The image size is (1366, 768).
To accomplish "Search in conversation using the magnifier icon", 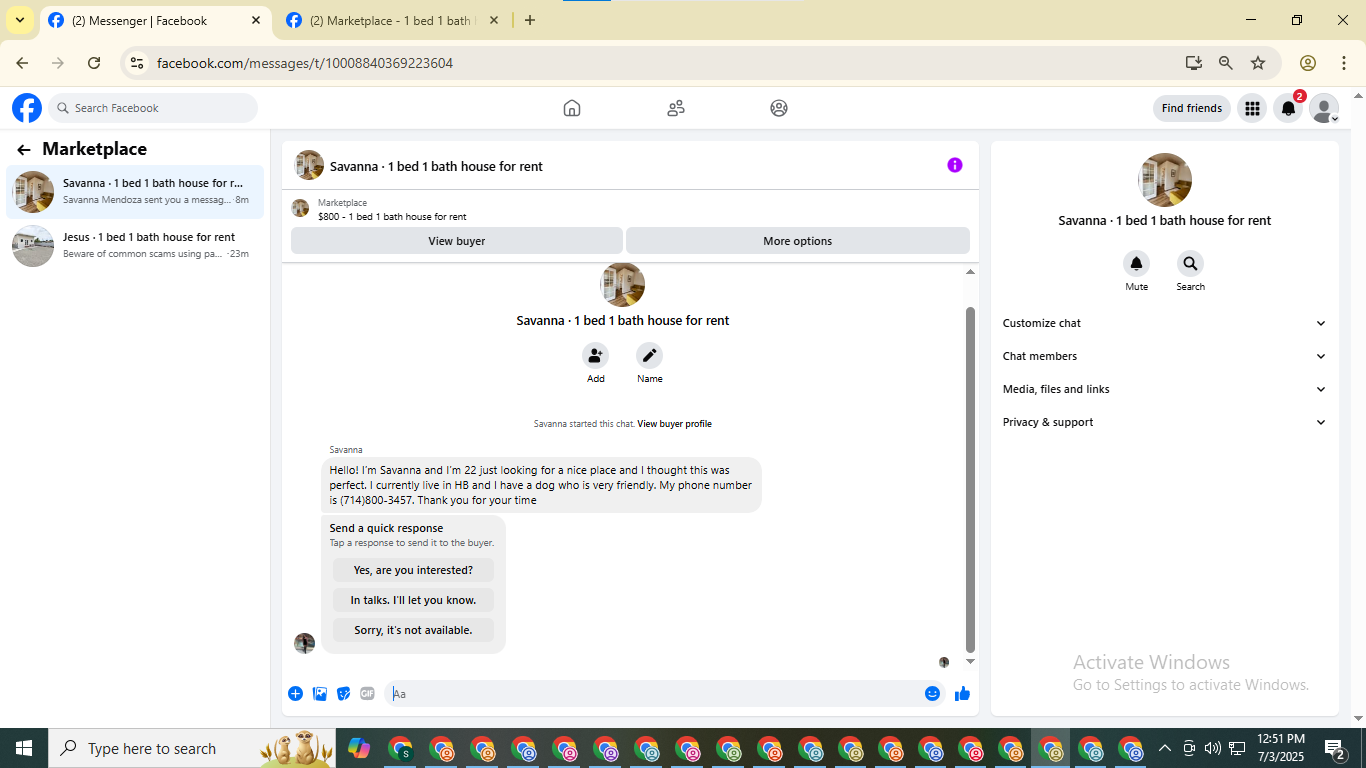I will click(1190, 264).
